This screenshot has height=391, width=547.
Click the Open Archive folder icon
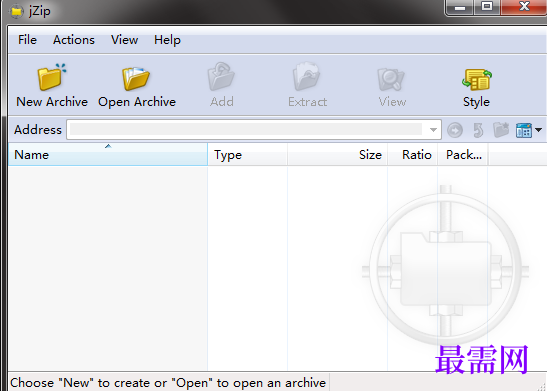[x=136, y=78]
